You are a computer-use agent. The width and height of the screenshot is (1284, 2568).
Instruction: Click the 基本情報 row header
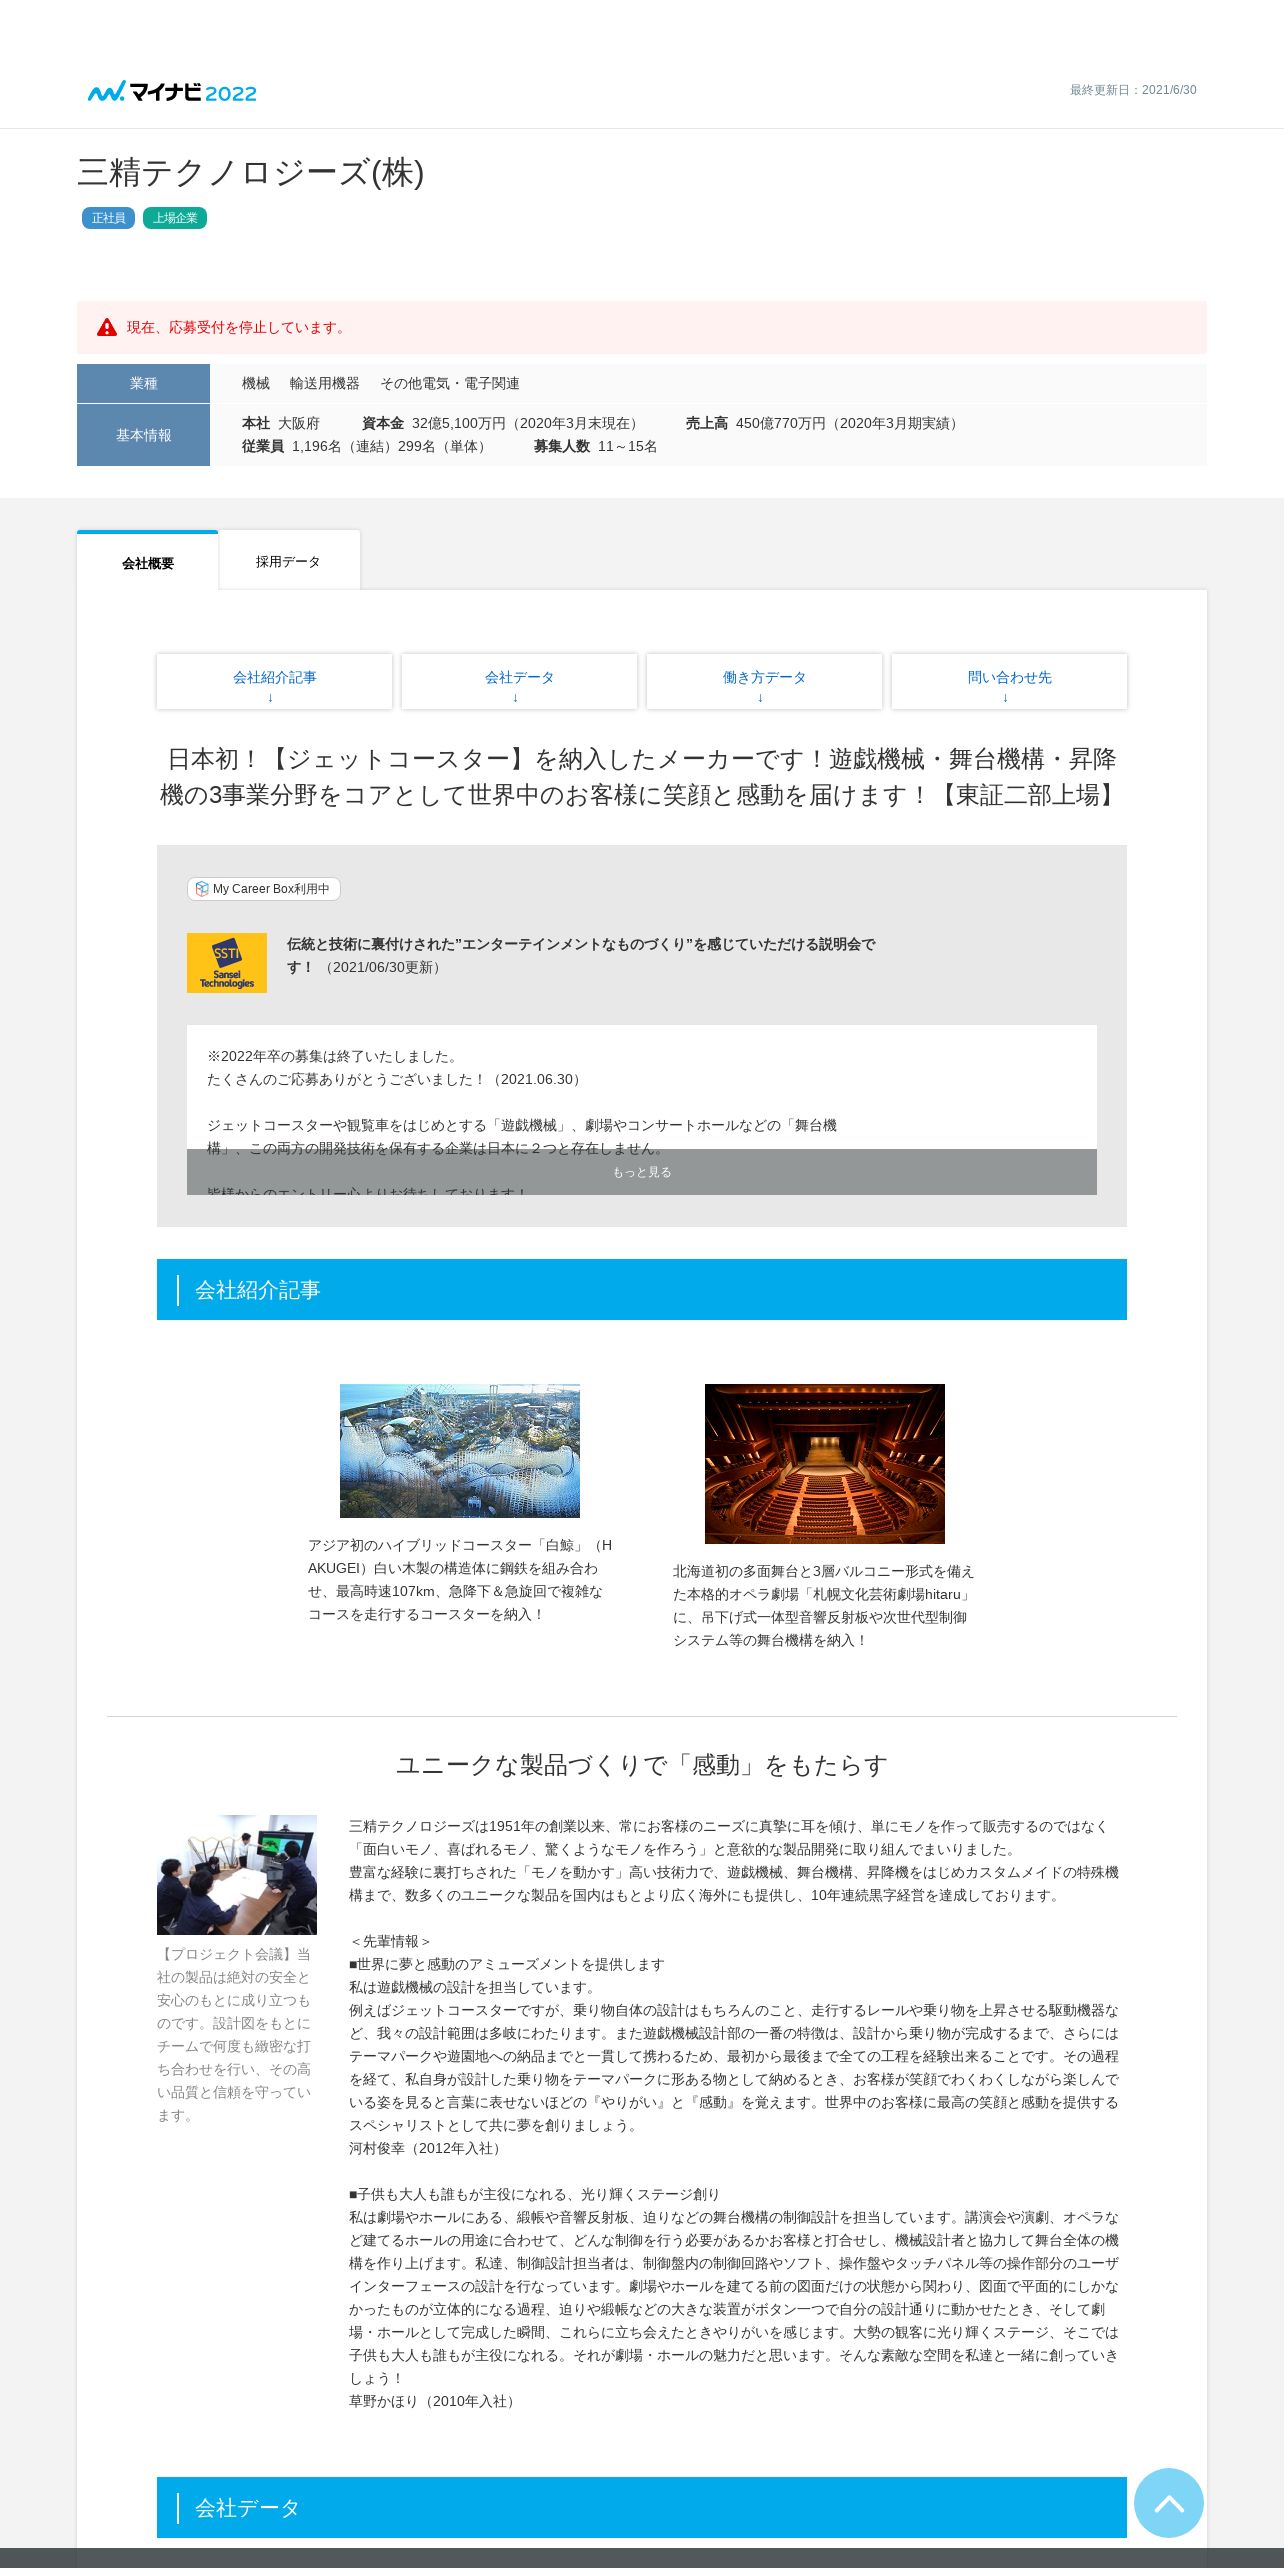click(143, 435)
